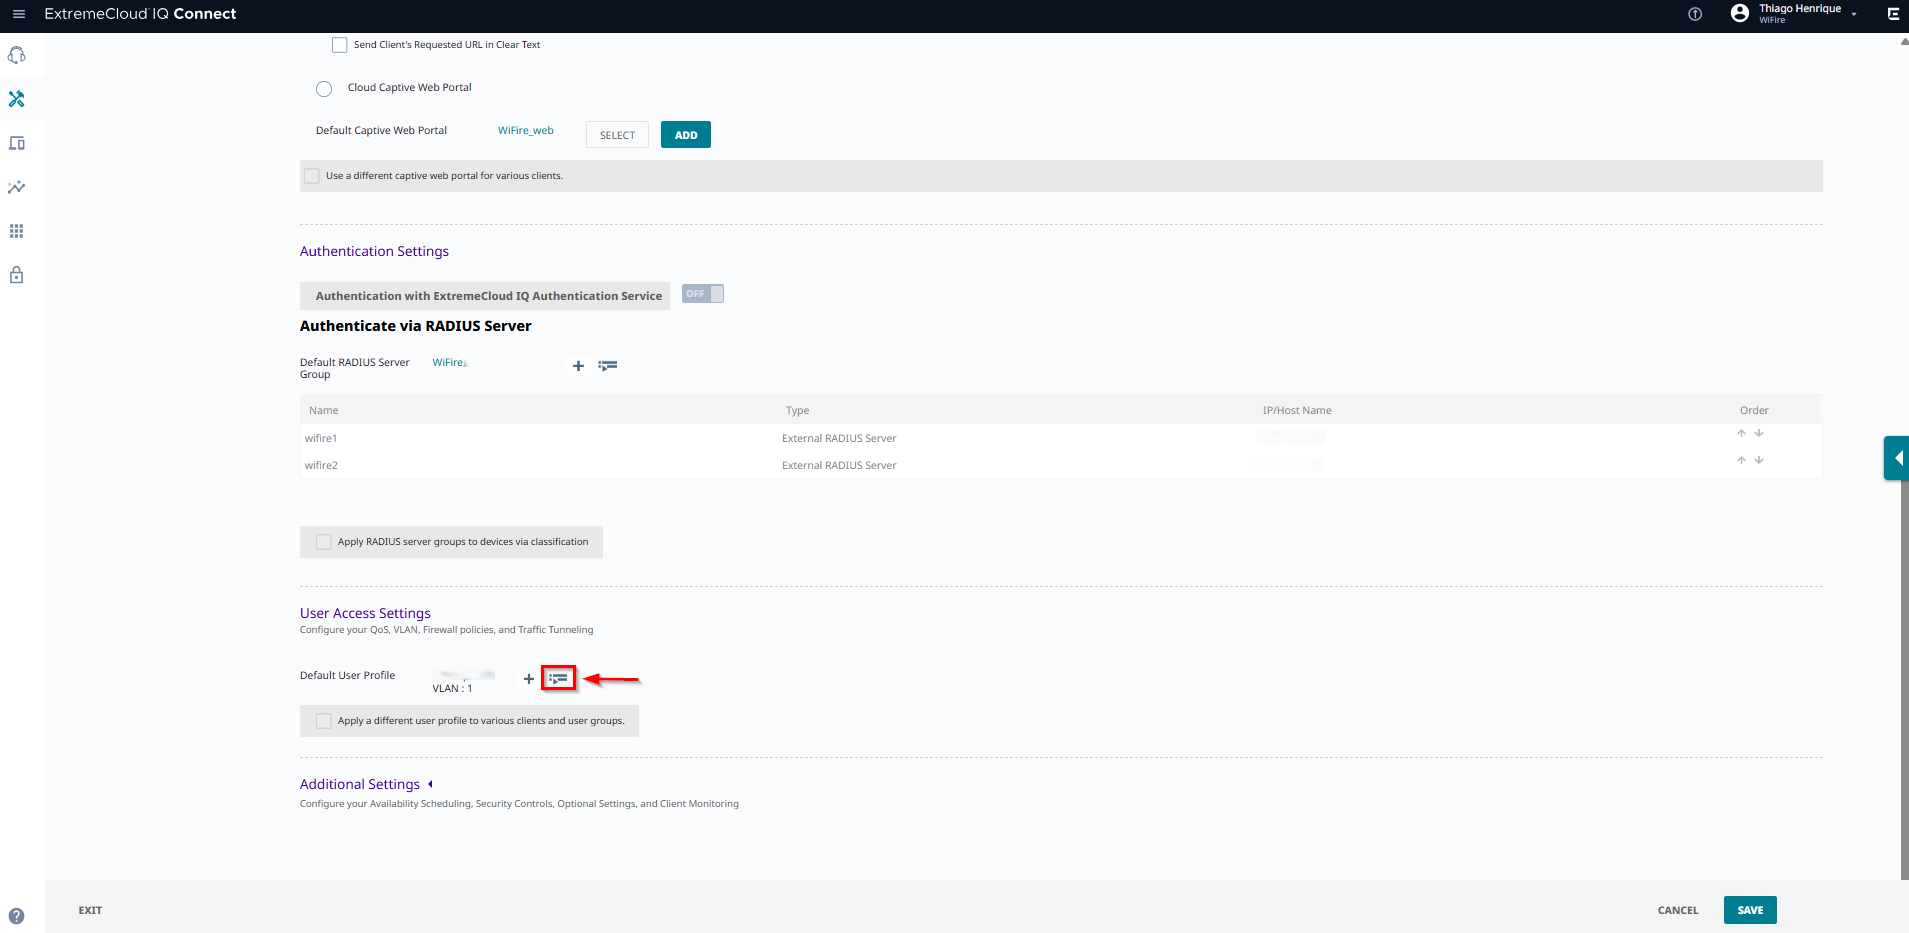Expand Additional Settings section
This screenshot has height=933, width=1909.
pyautogui.click(x=430, y=784)
